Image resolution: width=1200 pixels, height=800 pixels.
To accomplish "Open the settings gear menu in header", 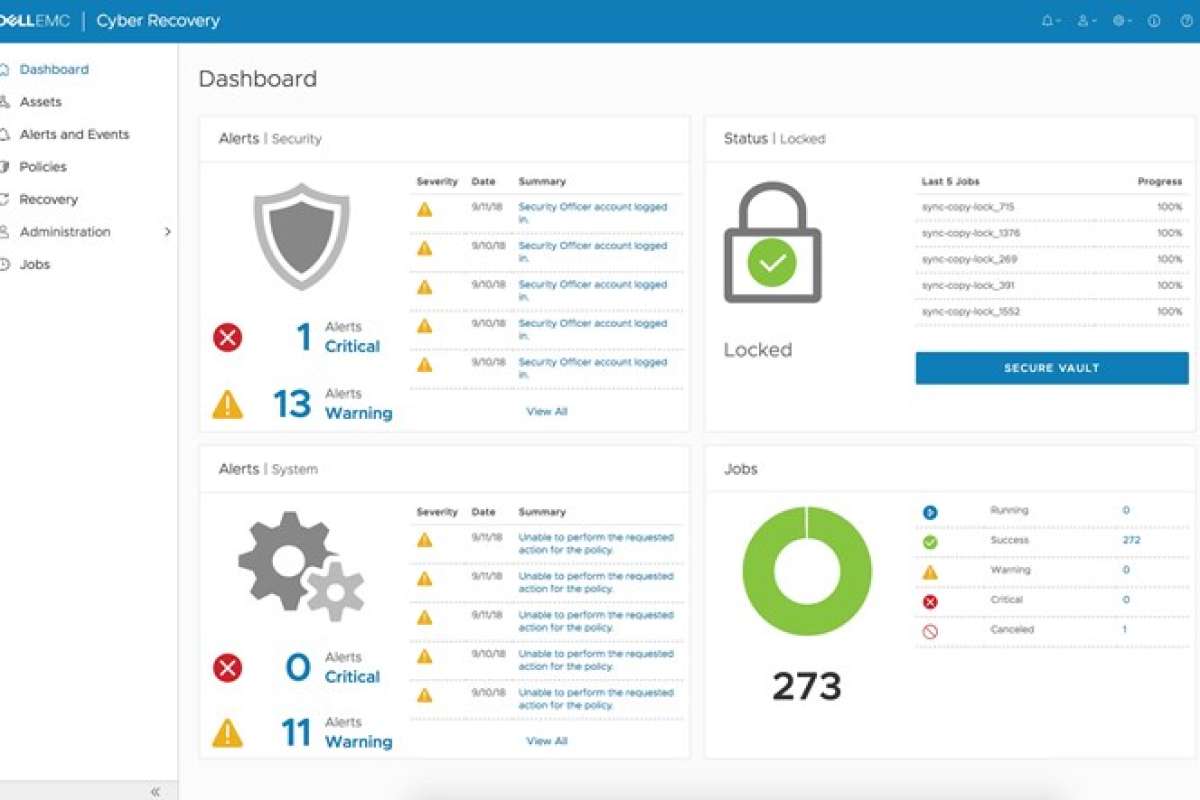I will 1121,20.
